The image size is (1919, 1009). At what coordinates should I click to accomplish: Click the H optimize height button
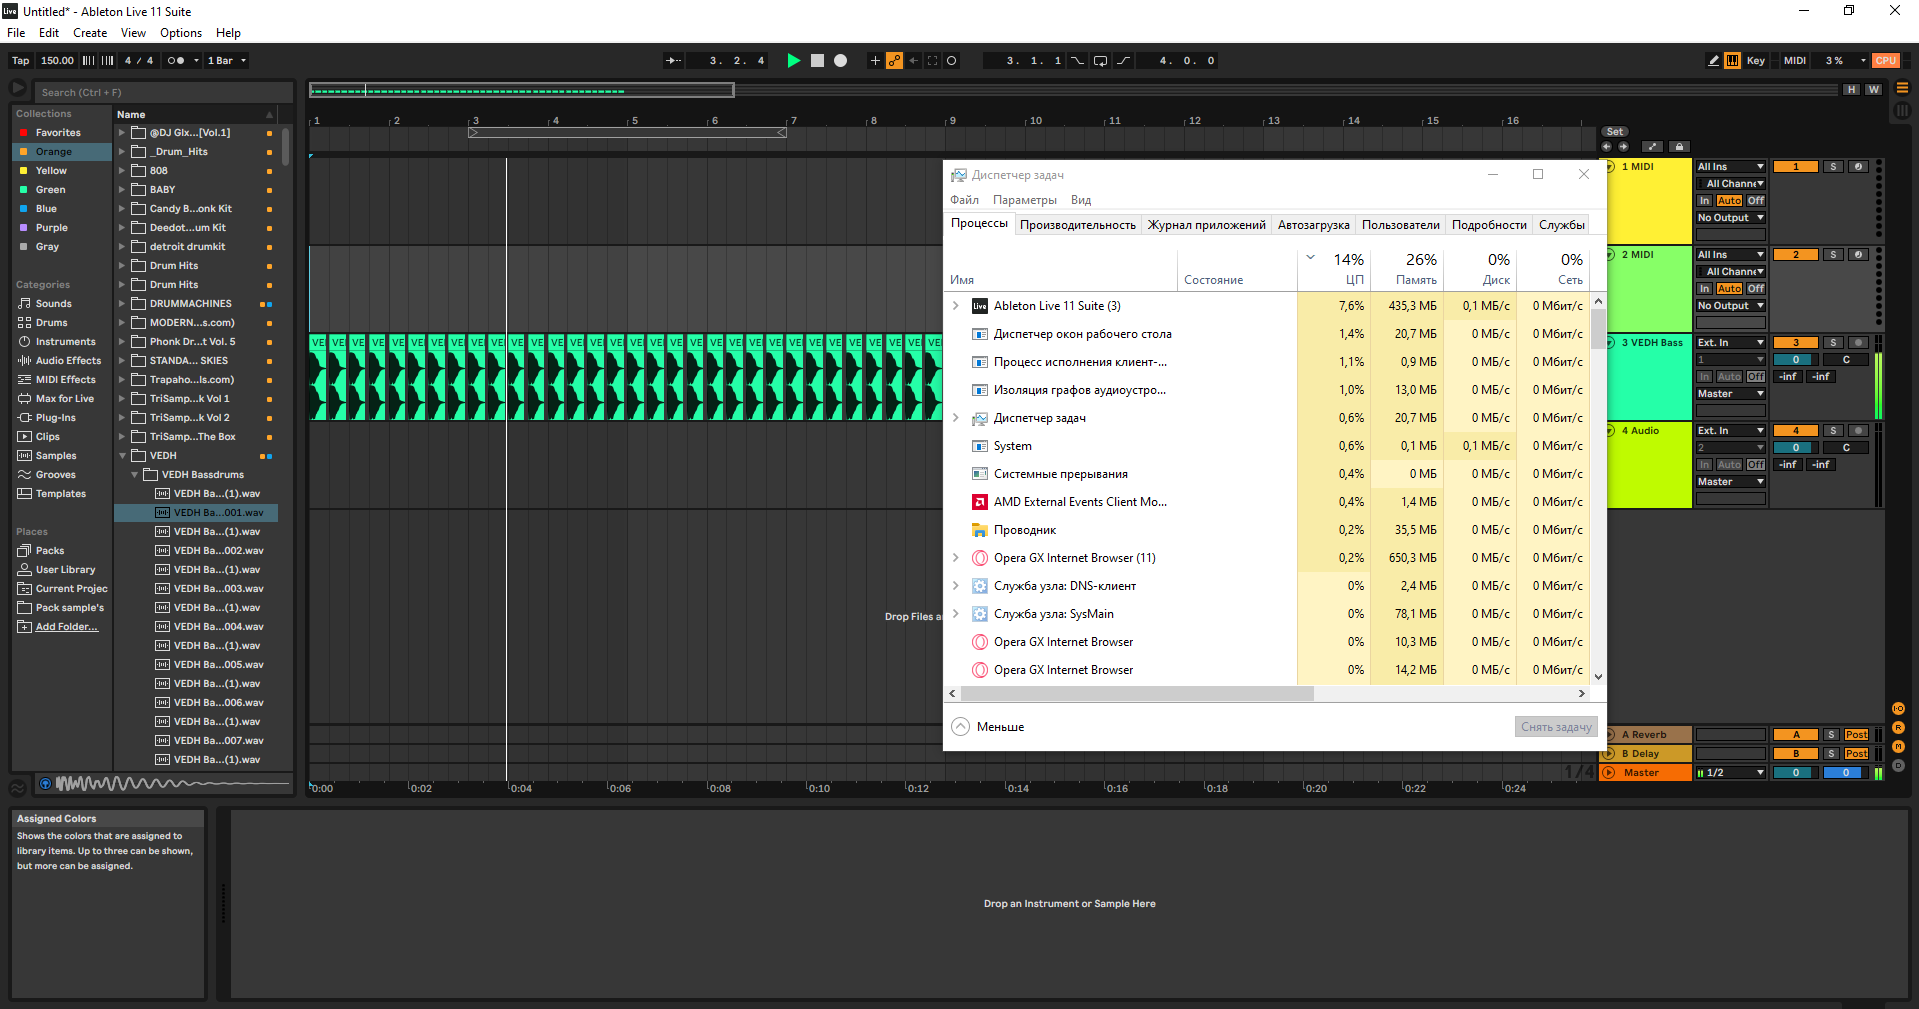tap(1852, 90)
